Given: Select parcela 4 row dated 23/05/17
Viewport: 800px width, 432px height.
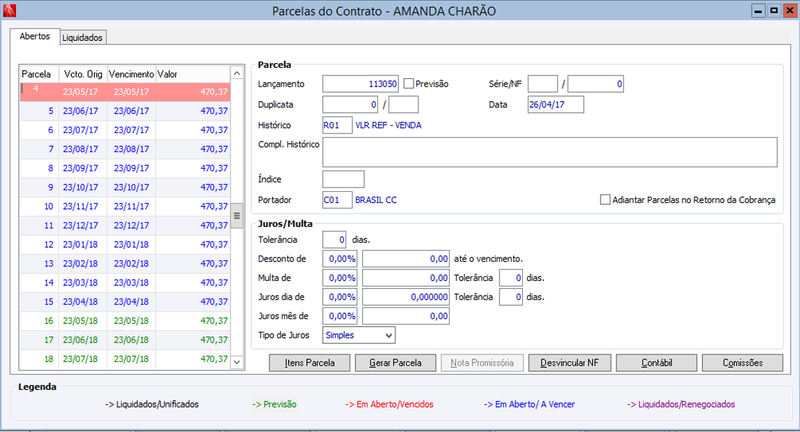Looking at the screenshot, I should coord(125,92).
